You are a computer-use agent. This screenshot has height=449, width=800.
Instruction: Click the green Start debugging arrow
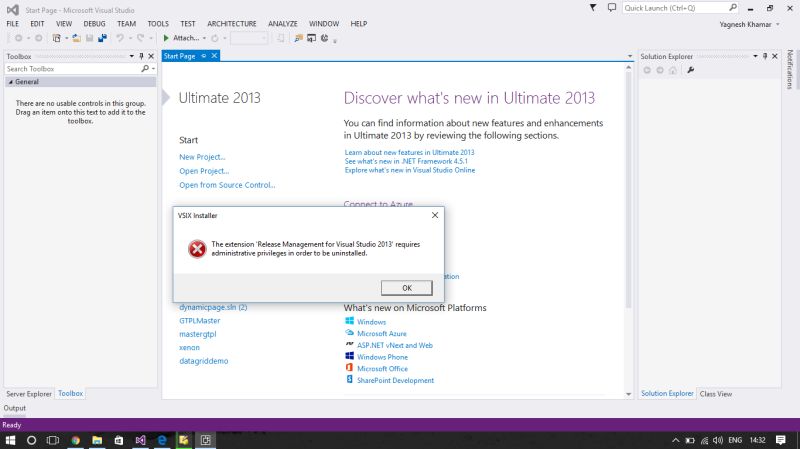(x=166, y=38)
